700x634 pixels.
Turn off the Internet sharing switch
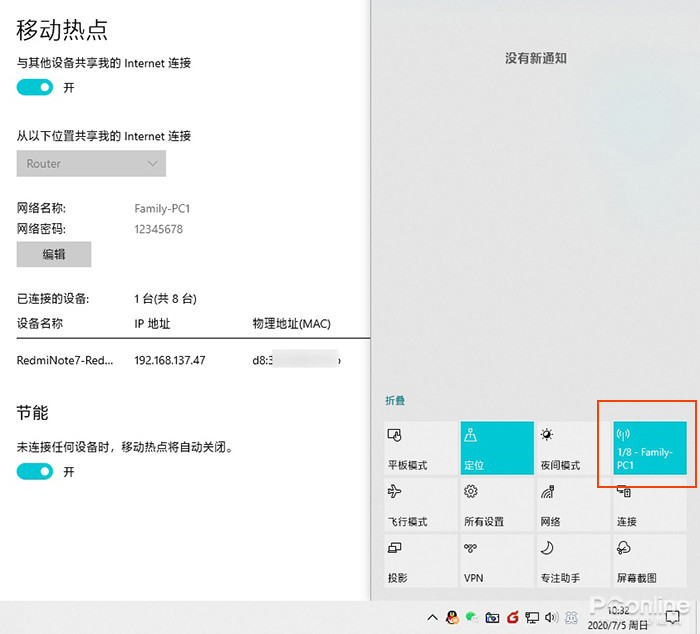tap(35, 87)
